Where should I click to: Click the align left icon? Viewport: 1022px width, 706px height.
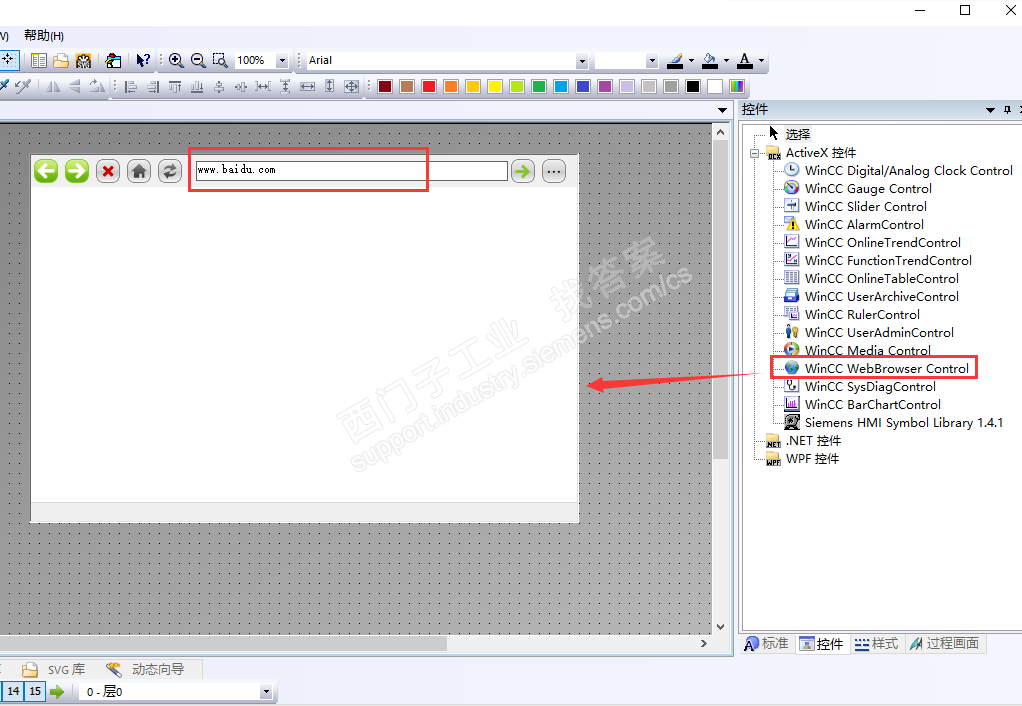pos(131,87)
